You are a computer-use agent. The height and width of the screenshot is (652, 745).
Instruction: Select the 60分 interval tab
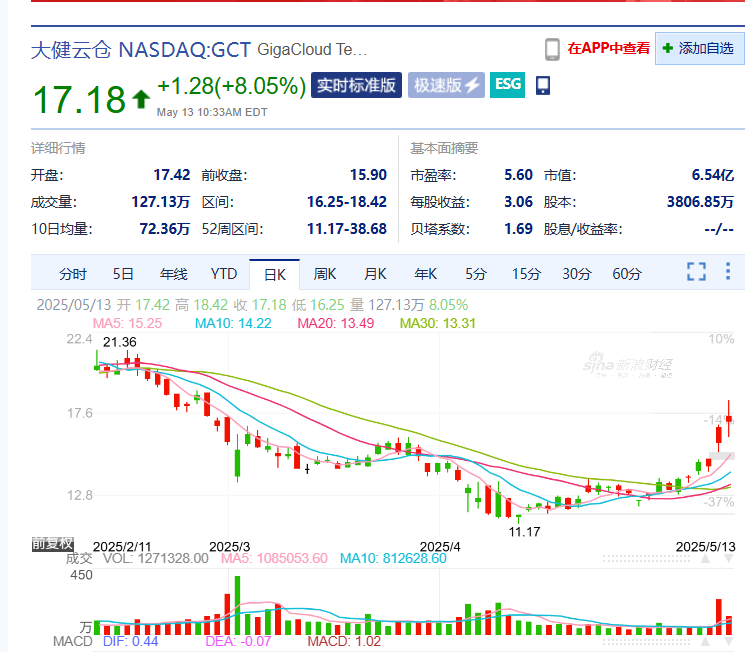click(x=627, y=274)
